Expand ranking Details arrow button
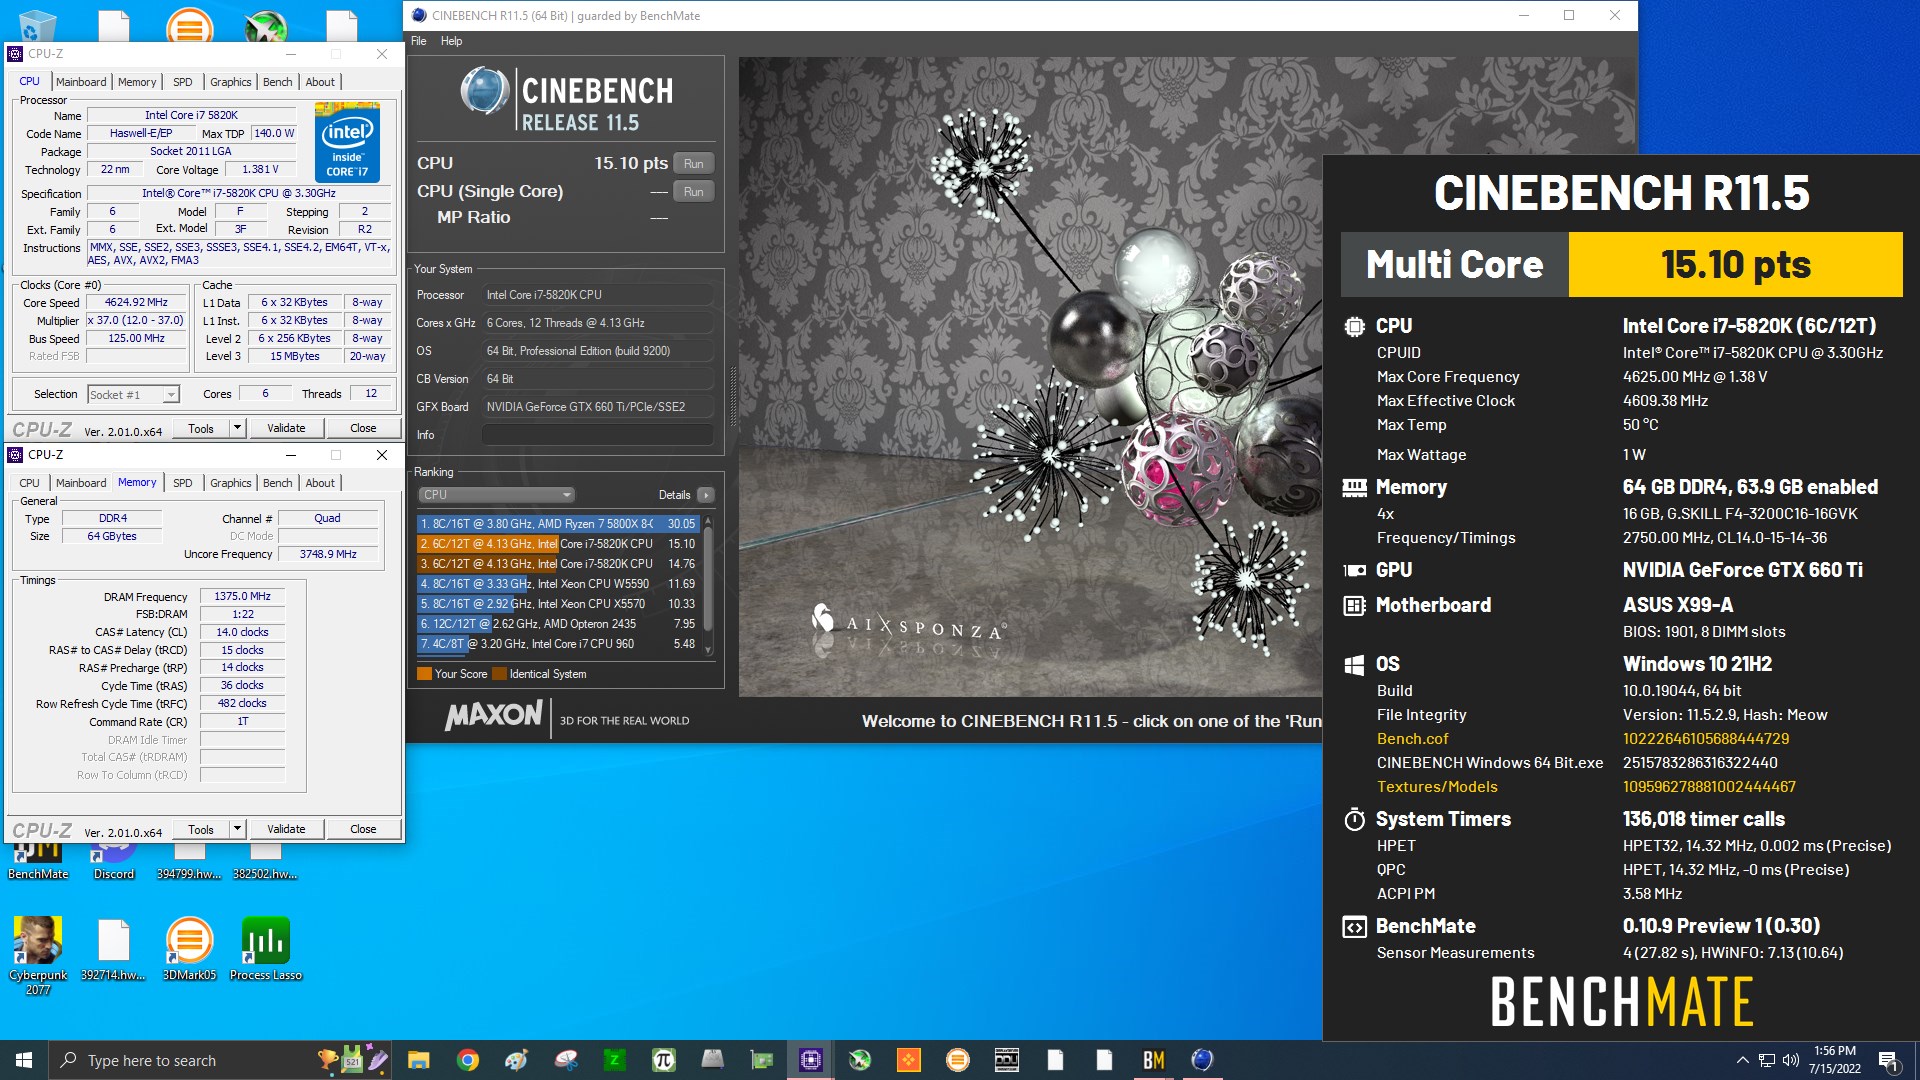Viewport: 1920px width, 1080px height. pyautogui.click(x=706, y=495)
